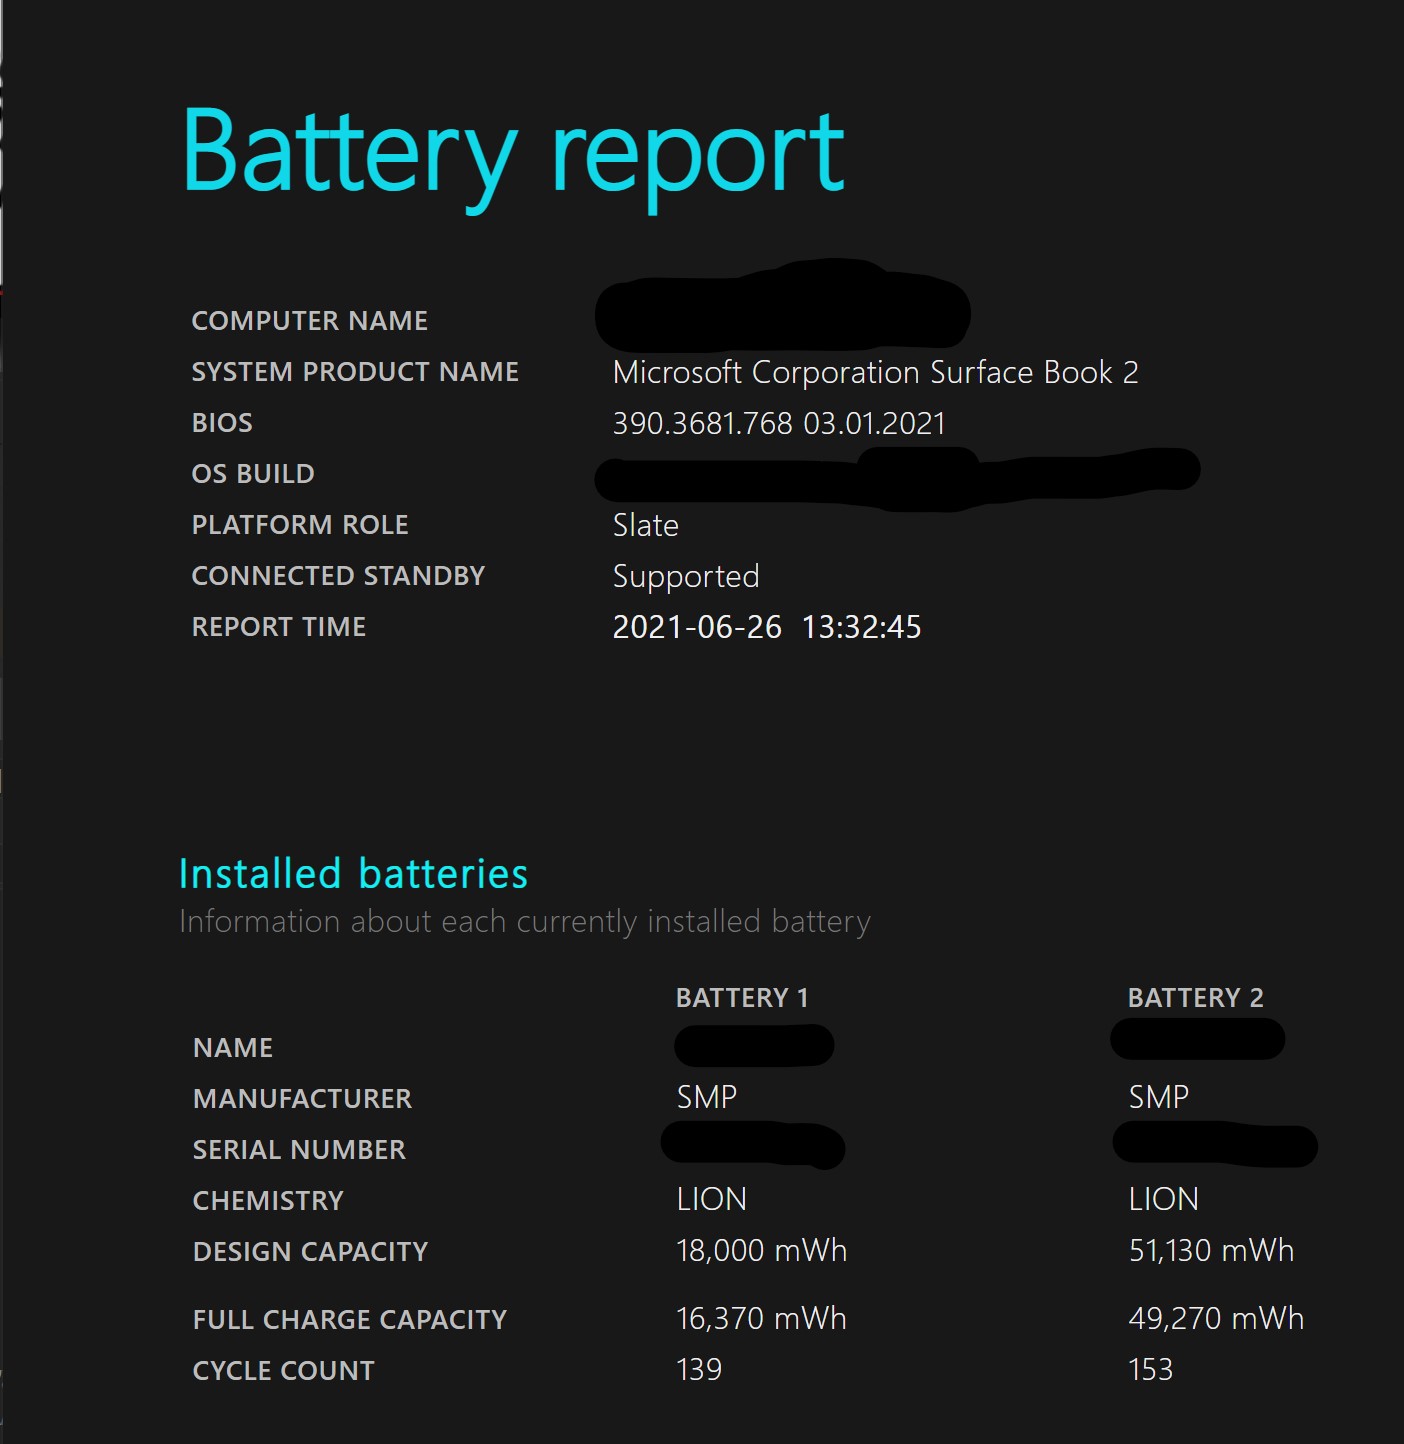Click the Slate platform role value
The image size is (1404, 1444).
645,525
